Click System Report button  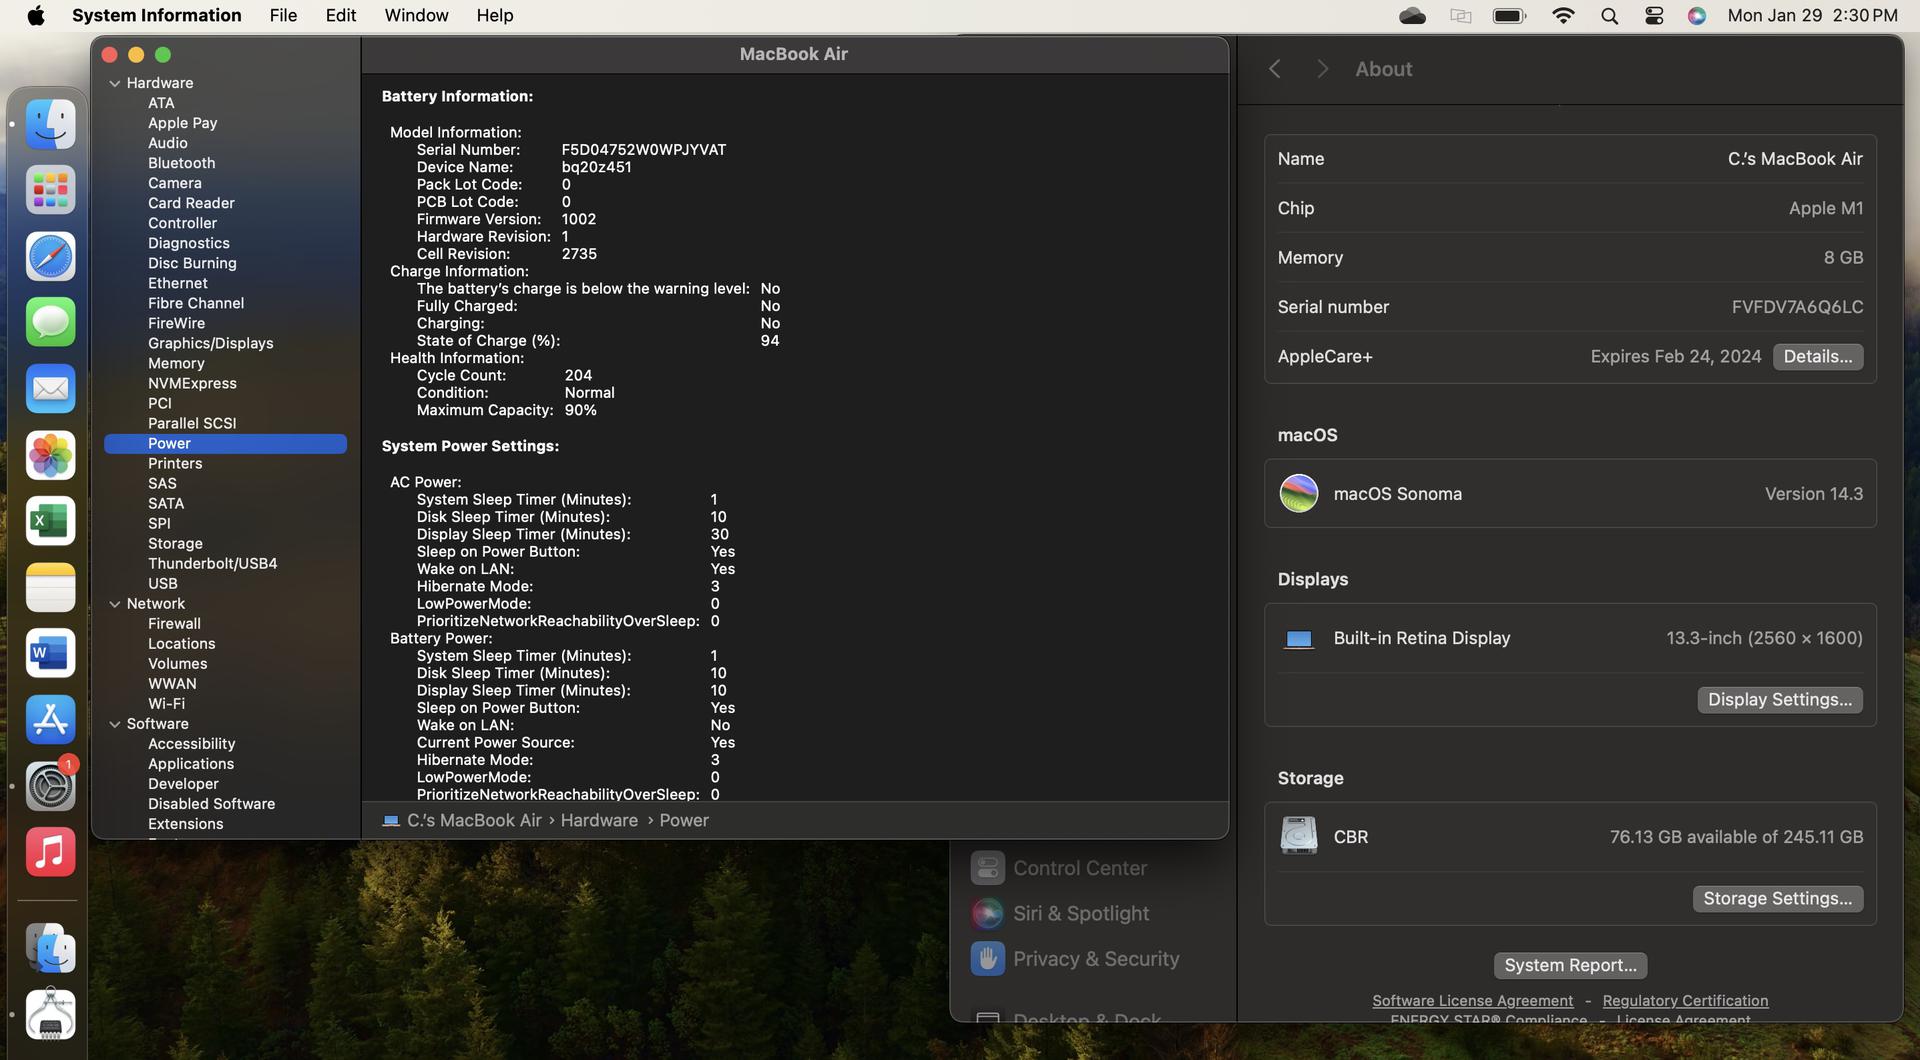[1570, 965]
